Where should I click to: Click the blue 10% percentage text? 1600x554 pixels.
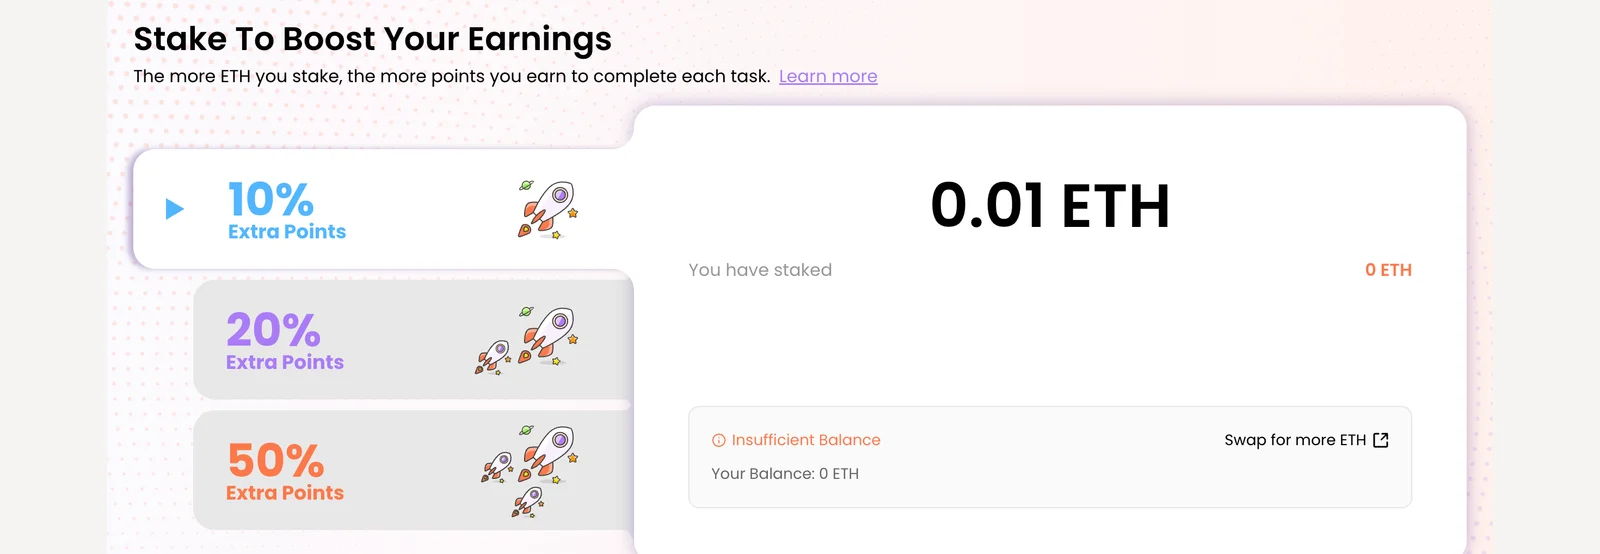(x=271, y=199)
